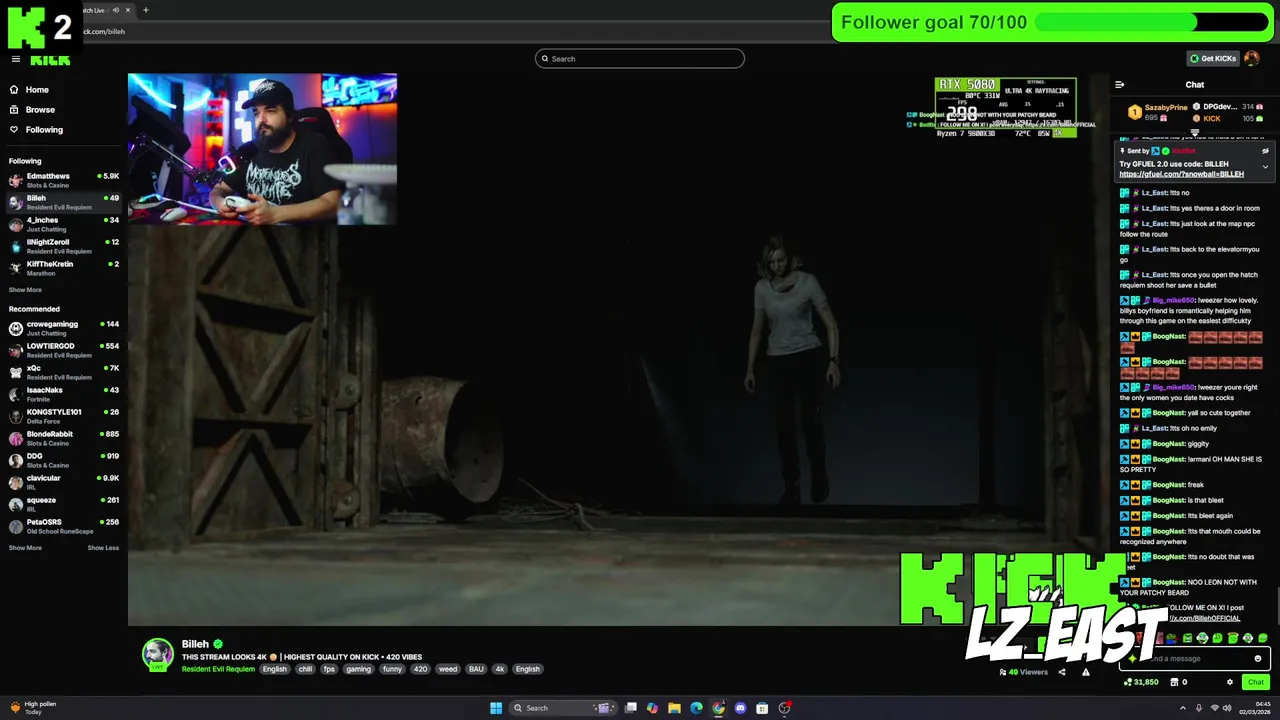The height and width of the screenshot is (720, 1280).
Task: Open Microsoft Store from taskbar
Action: click(x=762, y=708)
